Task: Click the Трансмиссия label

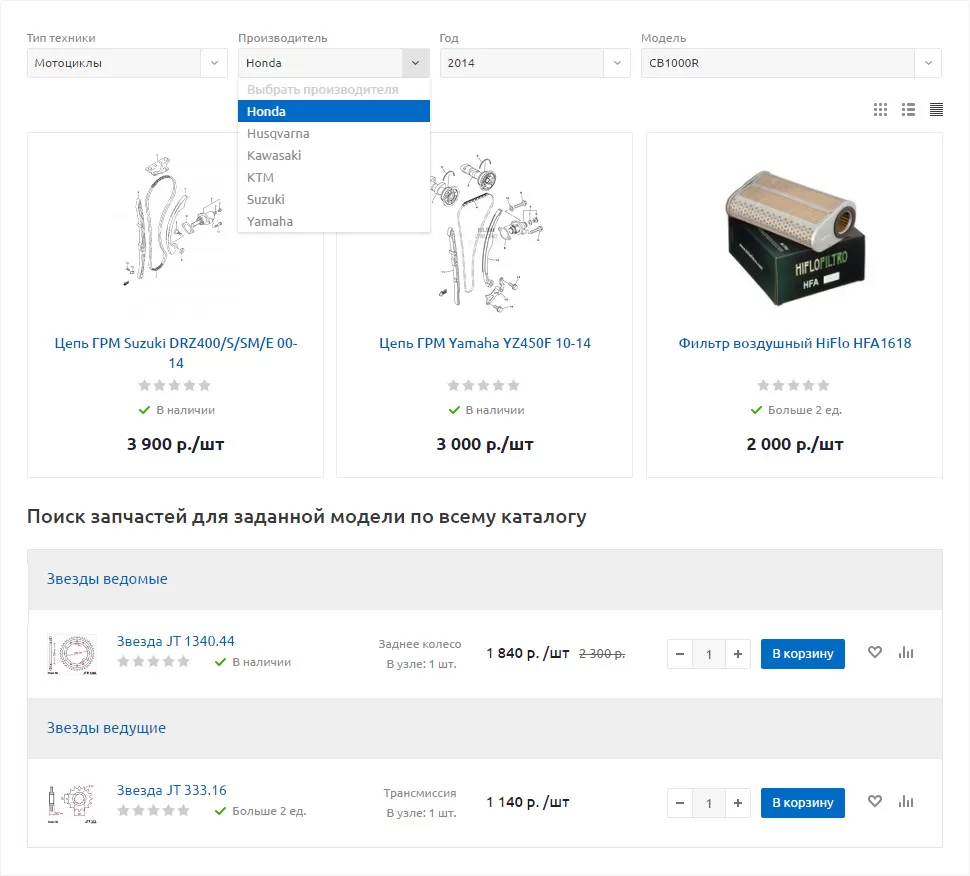Action: (420, 793)
